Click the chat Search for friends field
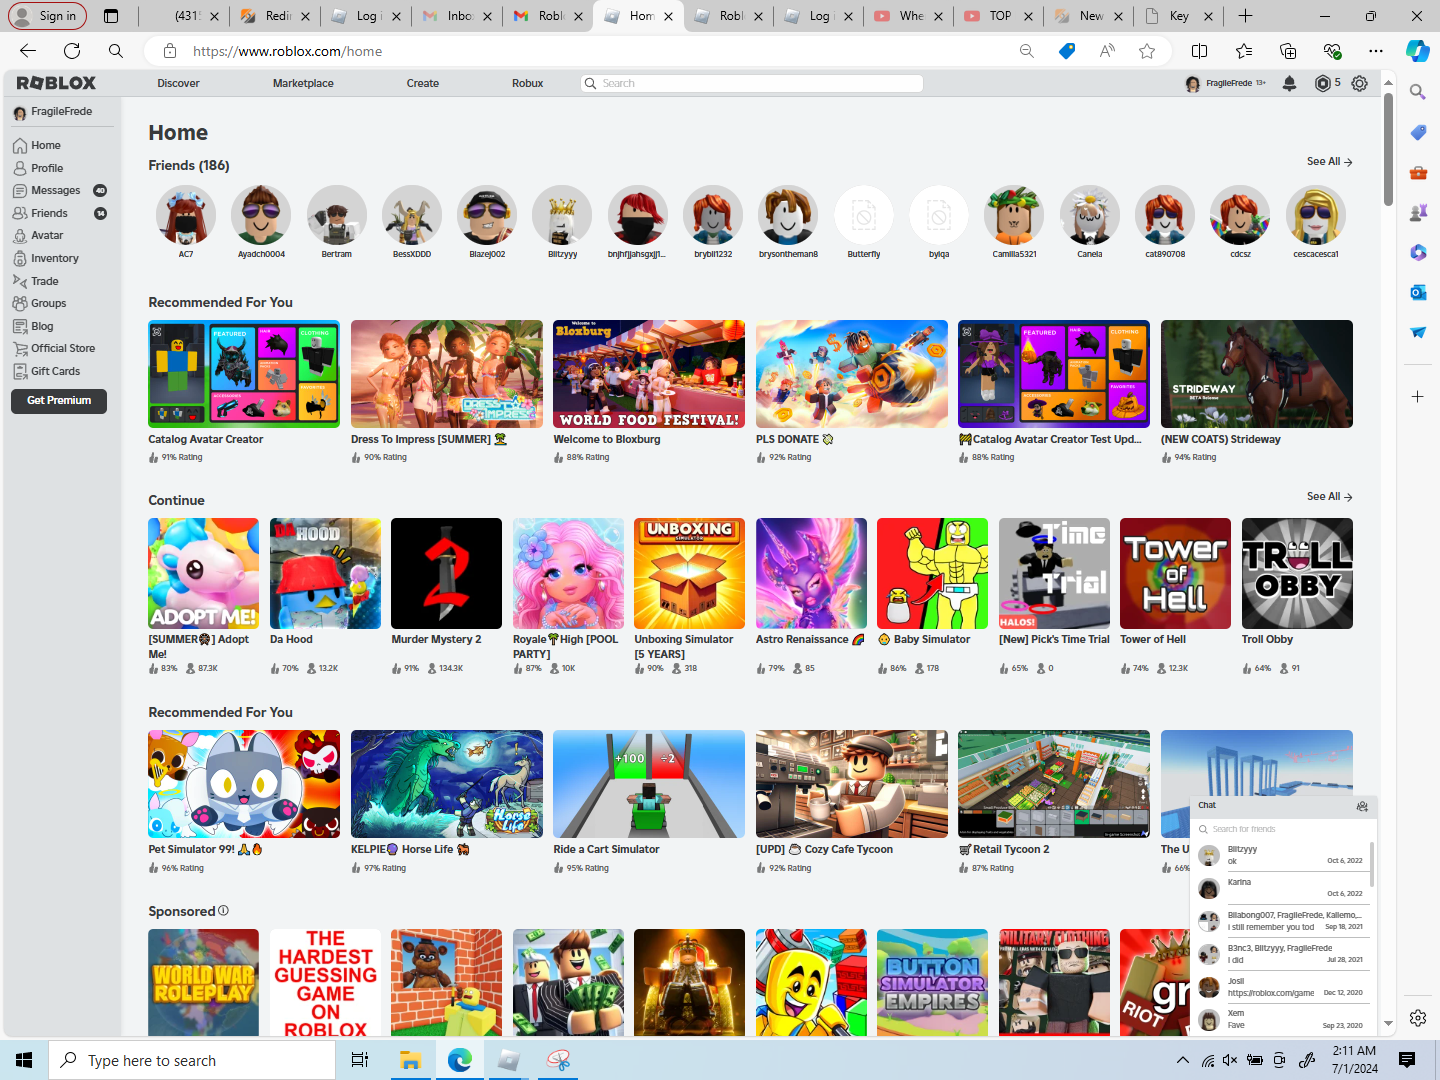This screenshot has width=1440, height=1080. pos(1283,829)
